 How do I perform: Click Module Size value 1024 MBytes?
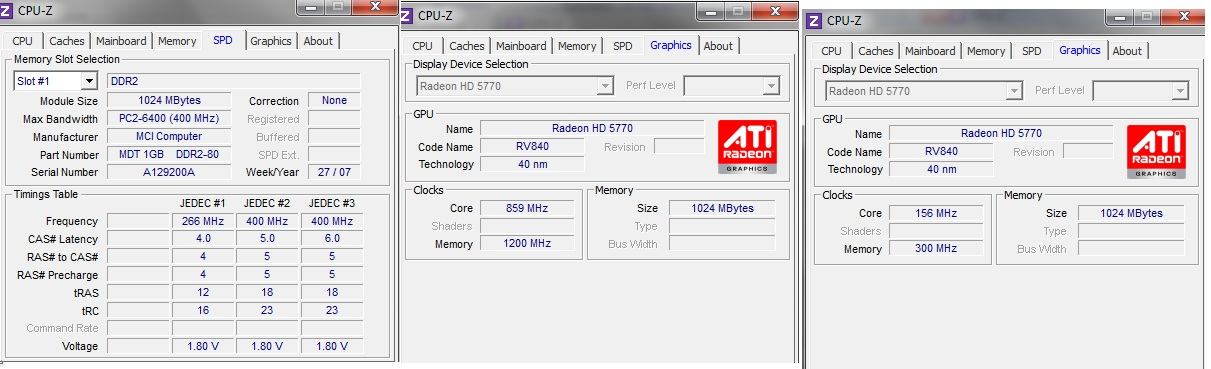(169, 100)
